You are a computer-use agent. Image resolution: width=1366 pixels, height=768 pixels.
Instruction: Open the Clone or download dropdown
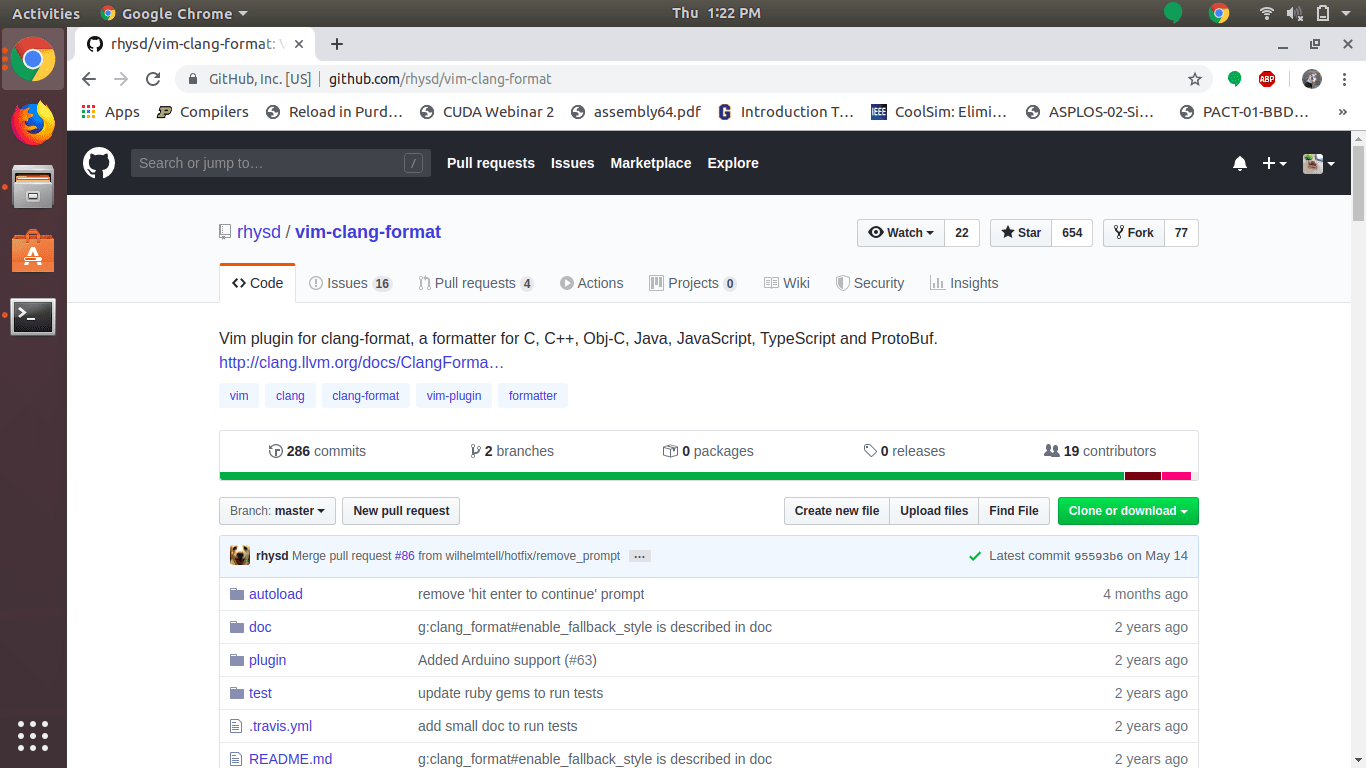[x=1128, y=511]
